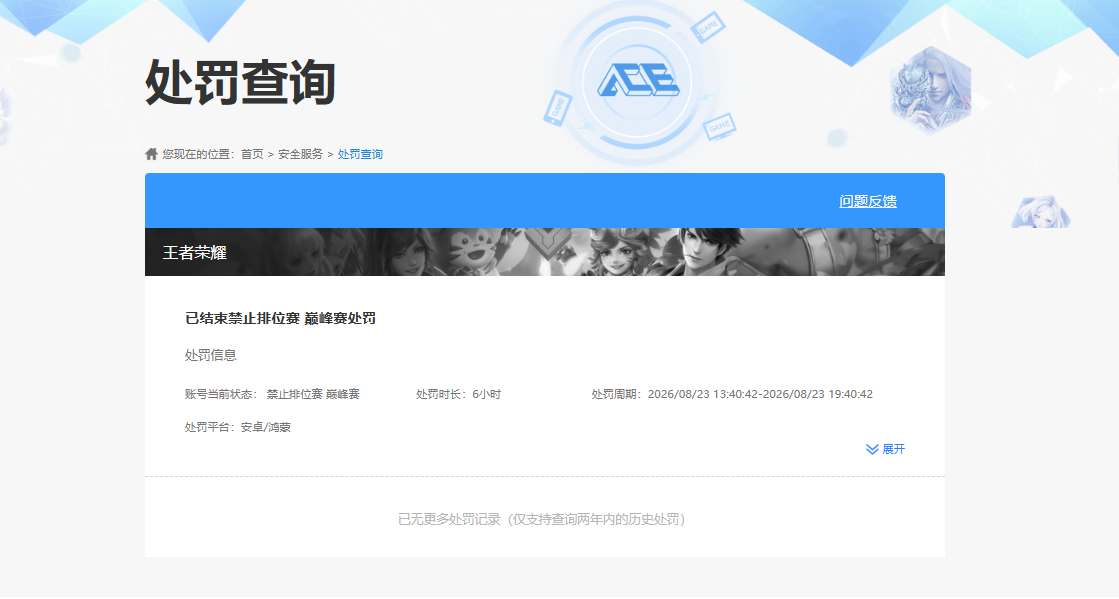Go to 安全服务 breadcrumb link
This screenshot has width=1119, height=599.
tap(300, 154)
